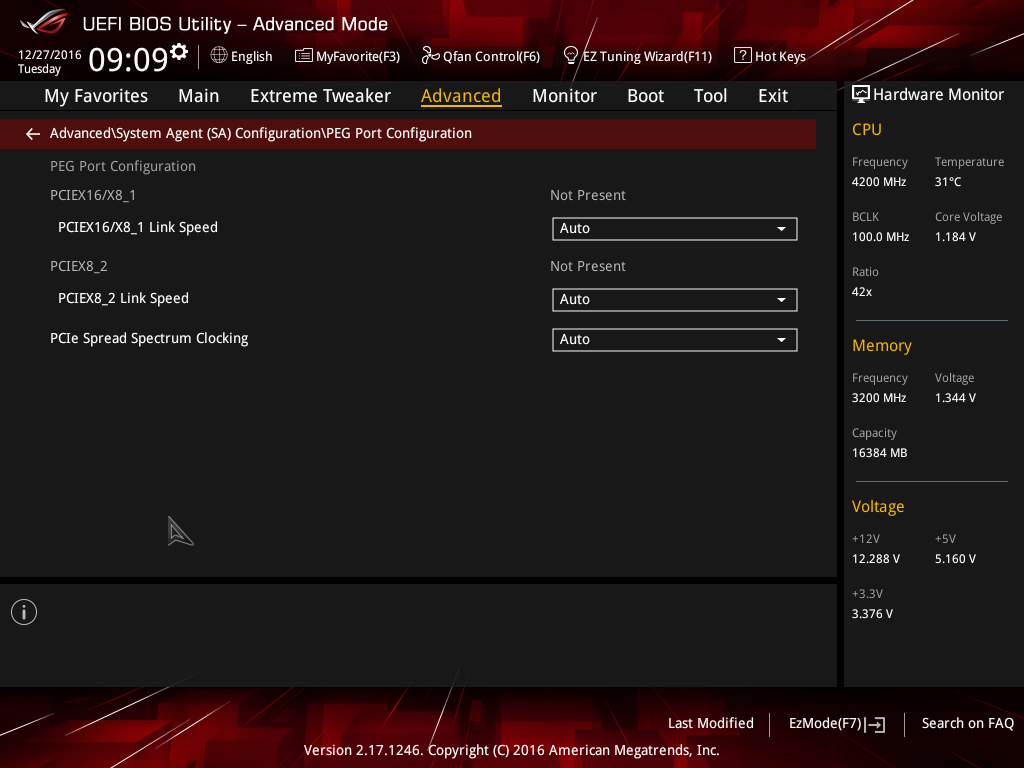Click Last Modified button
The width and height of the screenshot is (1024, 768).
pyautogui.click(x=711, y=724)
